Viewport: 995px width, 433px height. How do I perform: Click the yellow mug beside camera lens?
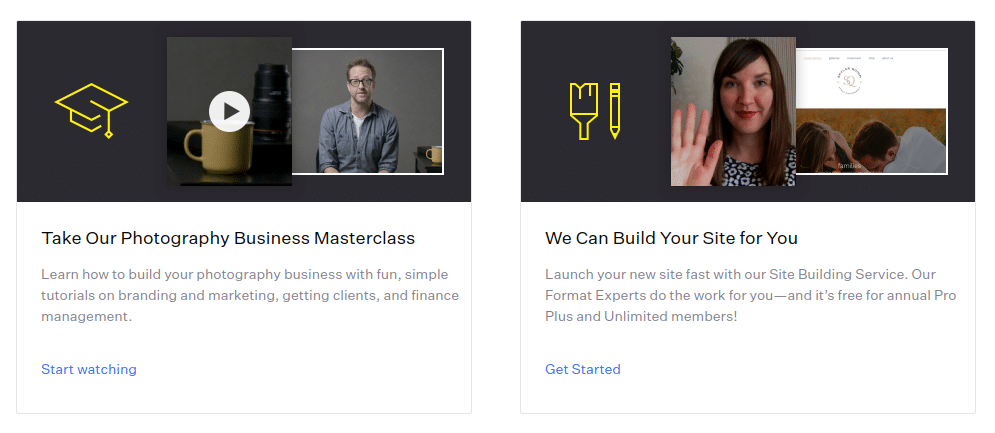pyautogui.click(x=210, y=149)
